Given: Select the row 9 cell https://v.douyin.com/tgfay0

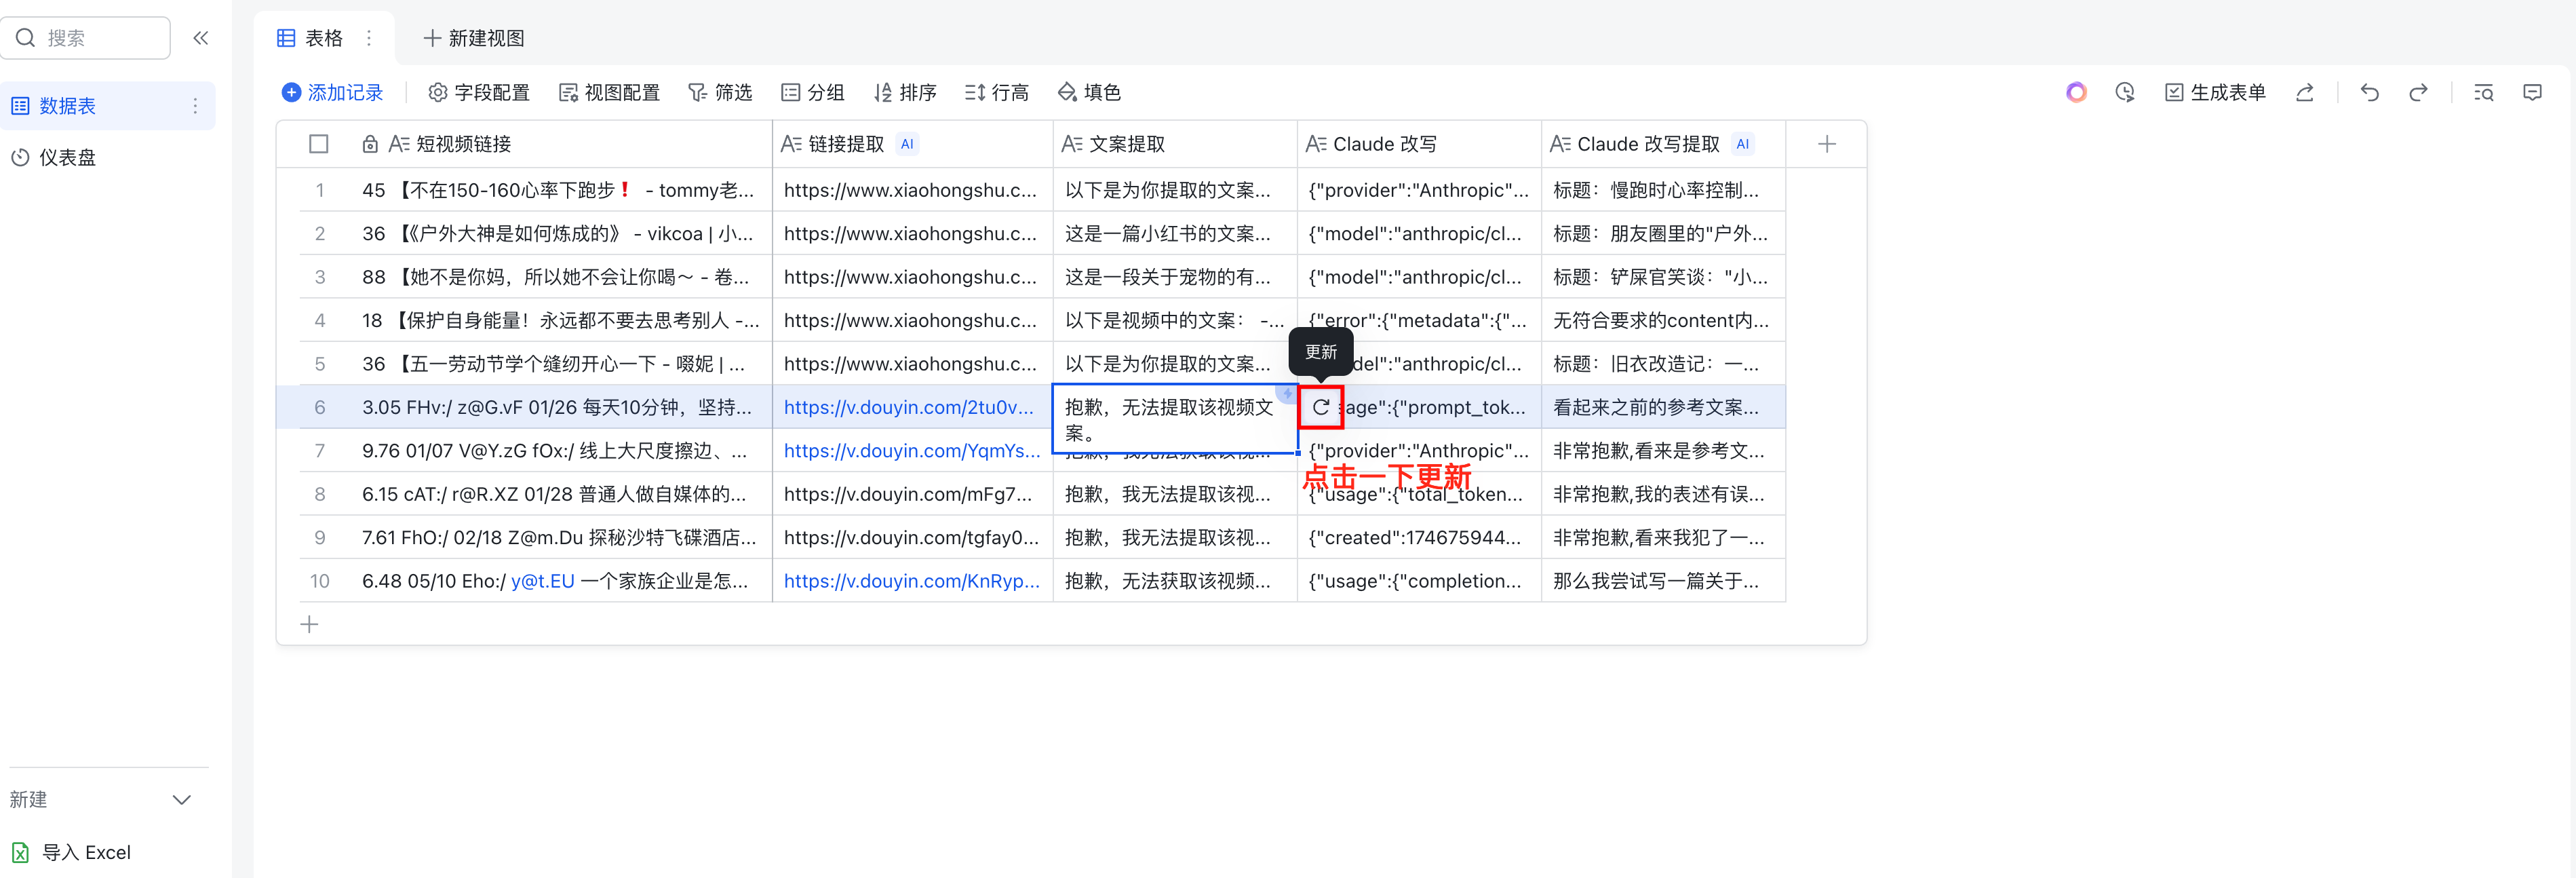Looking at the screenshot, I should click(x=913, y=538).
